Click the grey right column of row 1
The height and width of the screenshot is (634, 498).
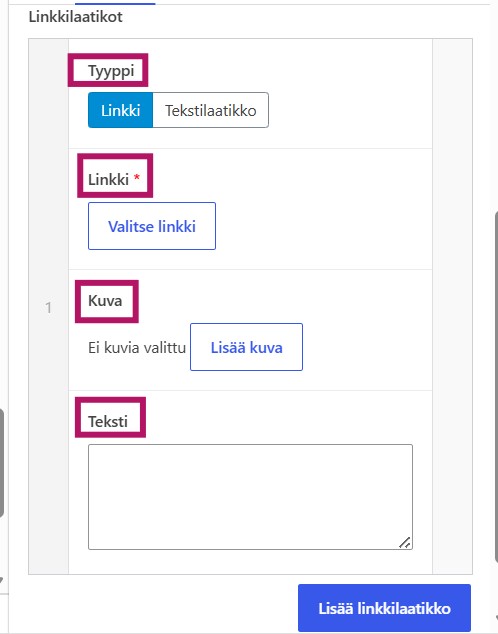[452, 306]
